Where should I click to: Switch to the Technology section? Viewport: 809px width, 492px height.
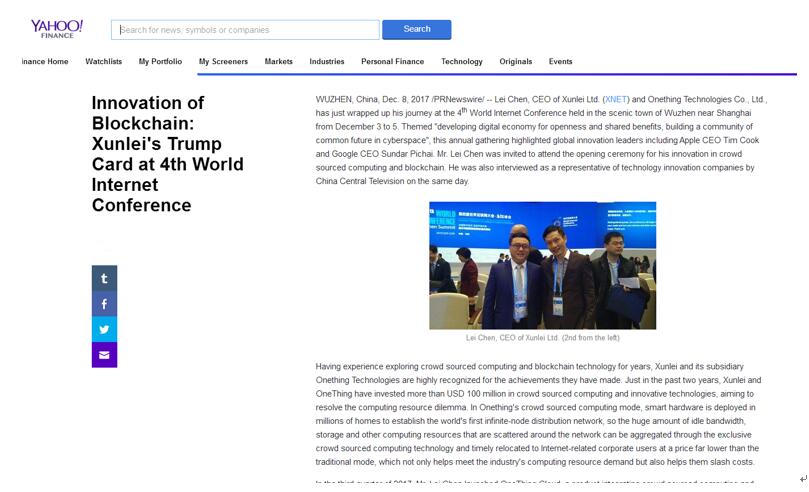coord(462,62)
